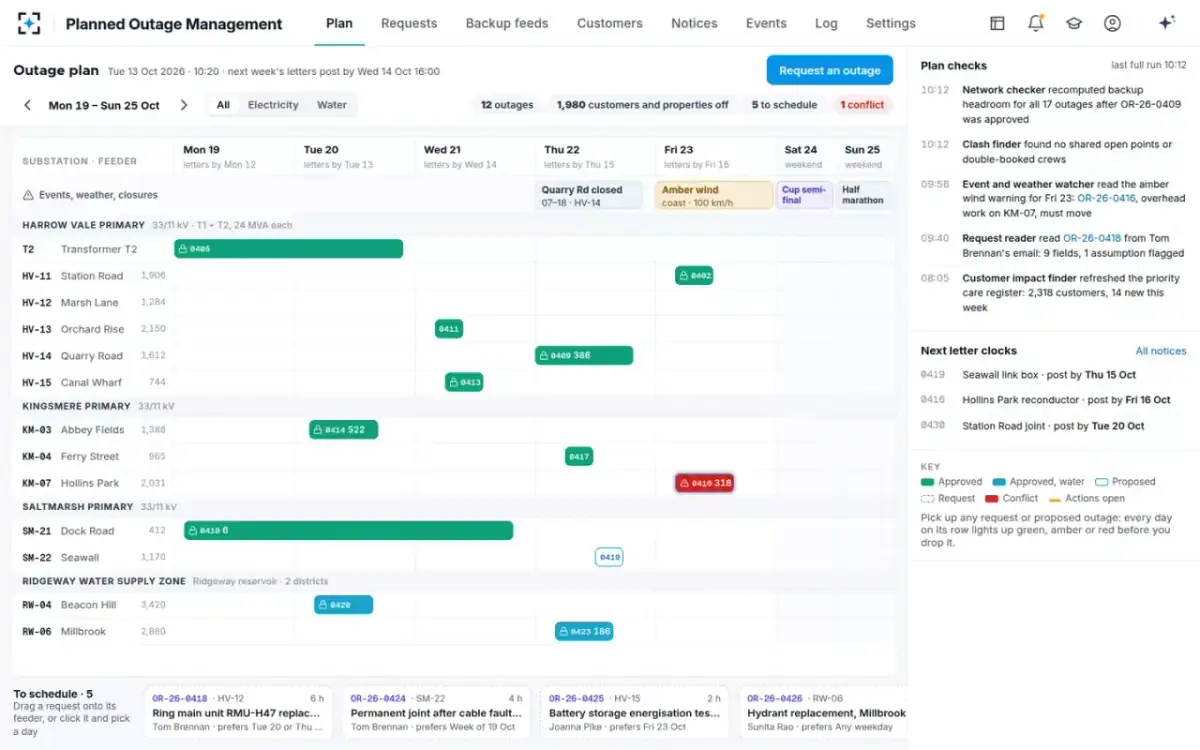Open request card OR-26-0418 ring main unit
The width and height of the screenshot is (1200, 750).
pyautogui.click(x=239, y=712)
